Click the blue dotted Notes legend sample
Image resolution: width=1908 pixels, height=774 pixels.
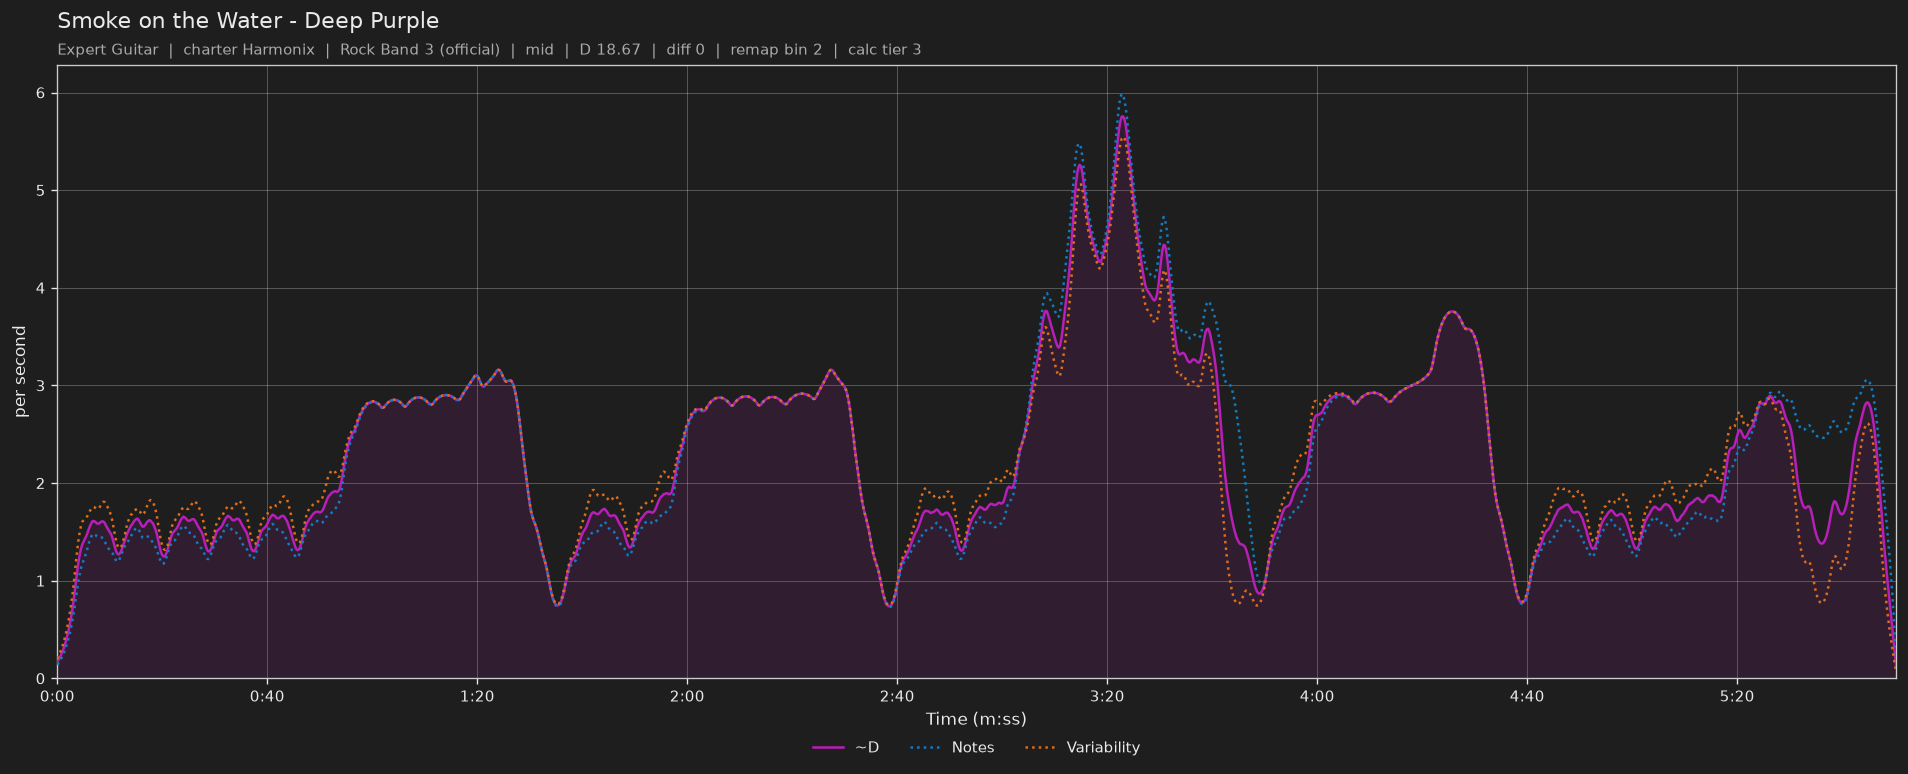pyautogui.click(x=926, y=748)
